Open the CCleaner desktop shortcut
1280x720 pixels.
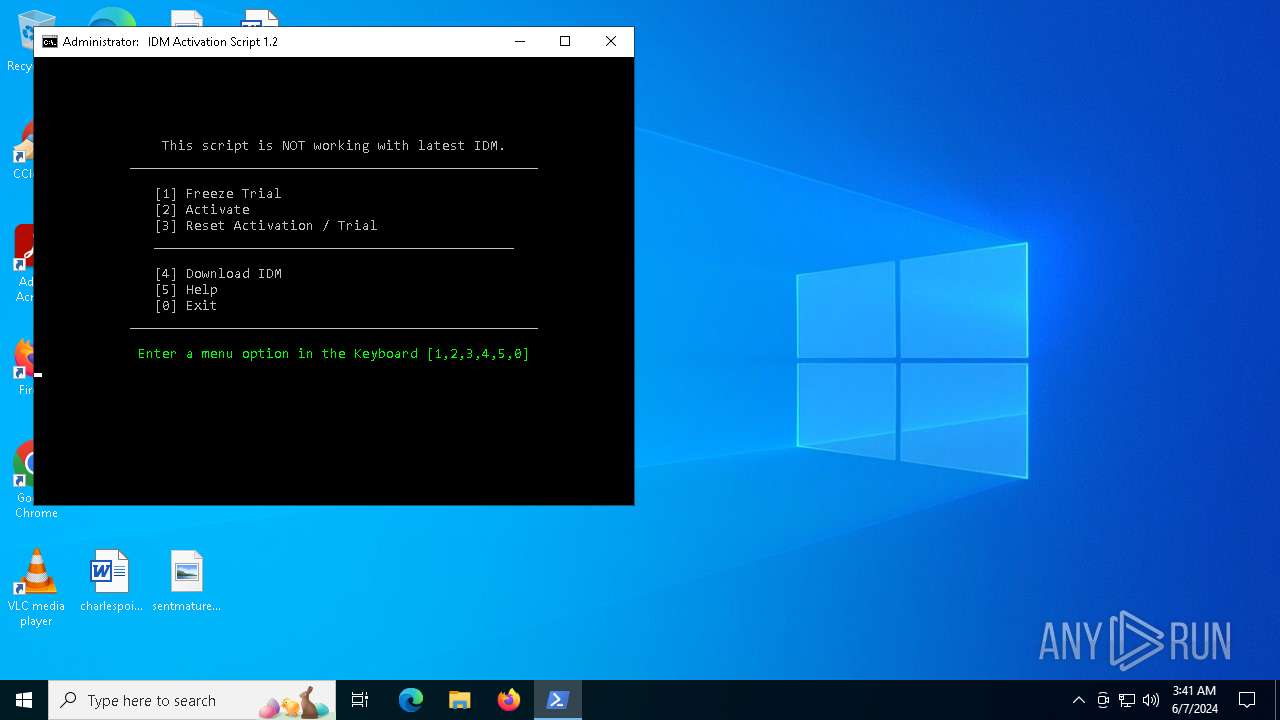point(23,150)
